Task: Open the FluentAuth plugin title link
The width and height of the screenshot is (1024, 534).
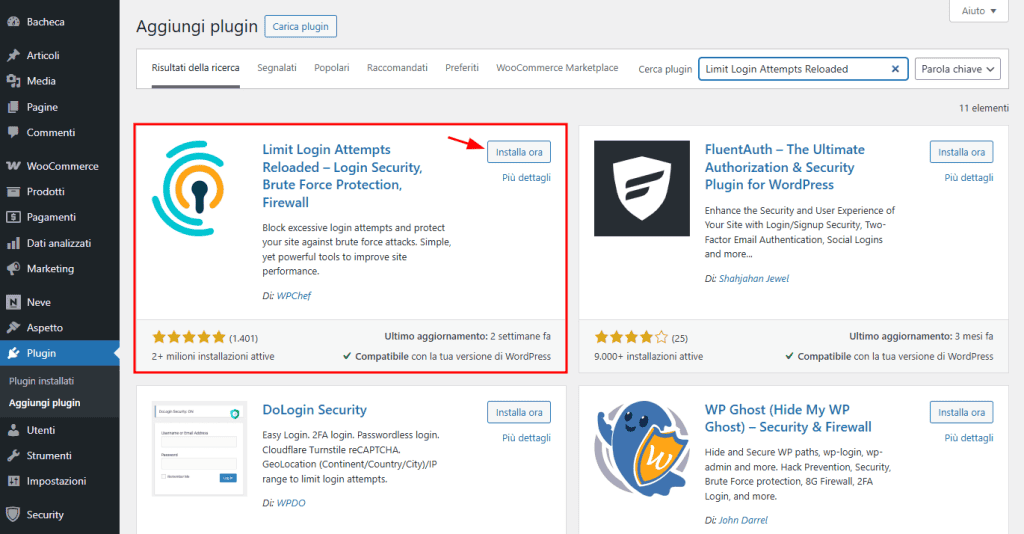Action: (784, 167)
